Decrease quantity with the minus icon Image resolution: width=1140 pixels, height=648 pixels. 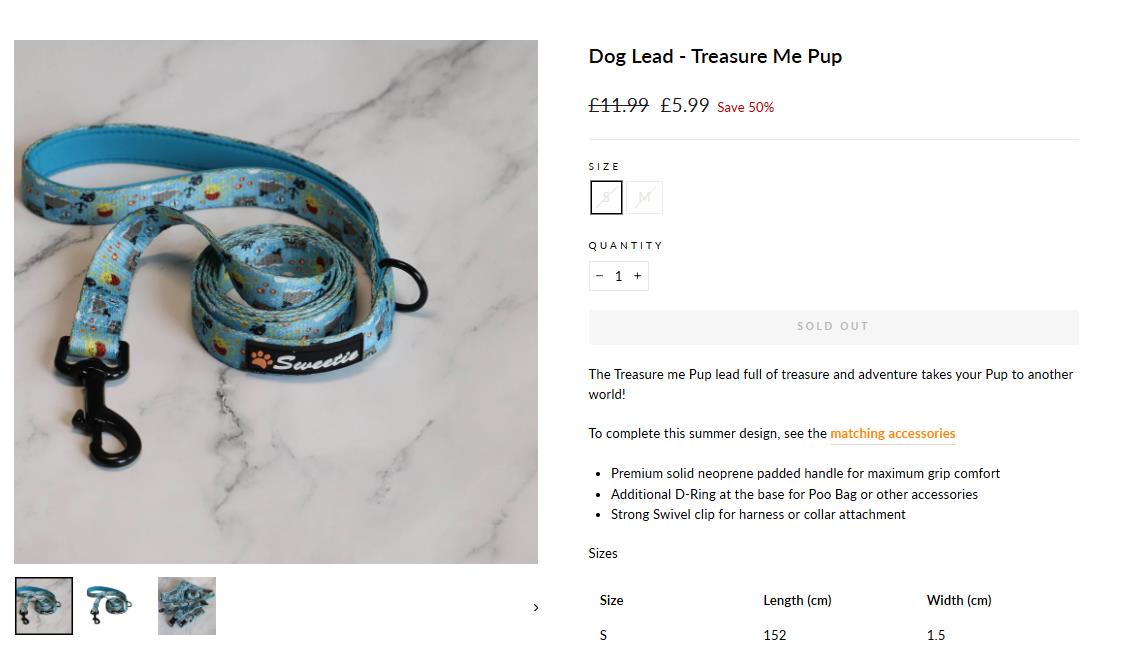[599, 276]
